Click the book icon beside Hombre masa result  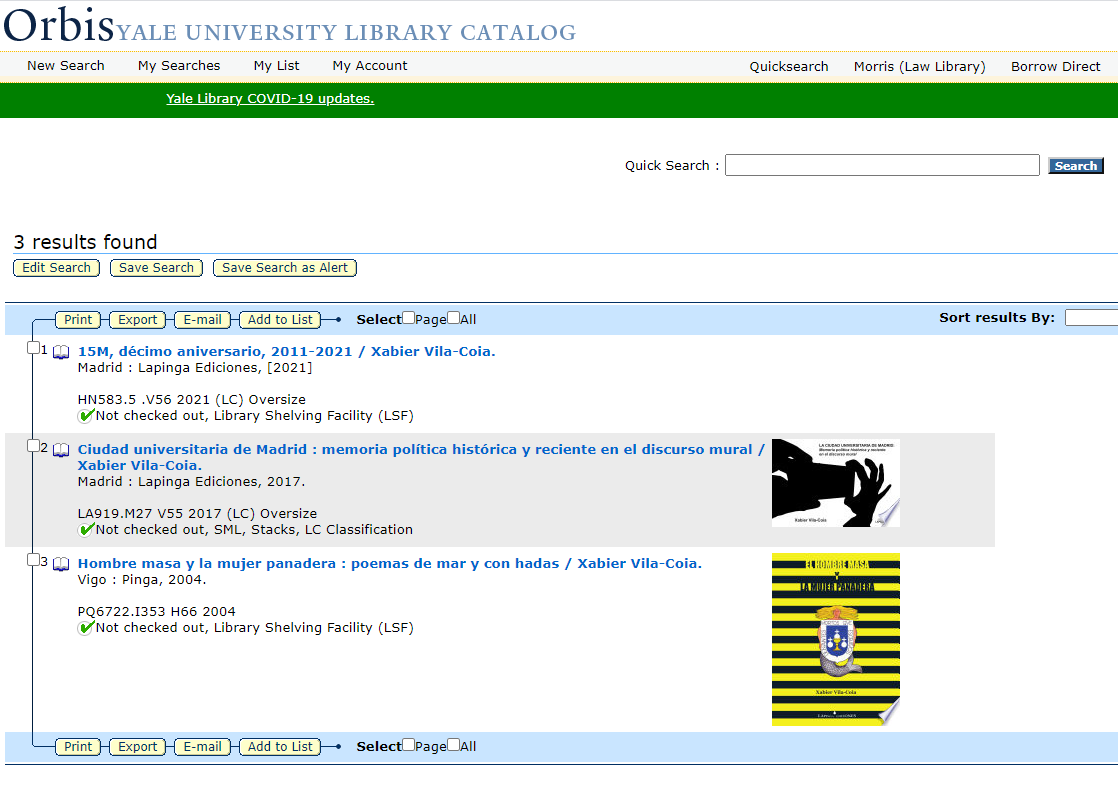coord(61,564)
